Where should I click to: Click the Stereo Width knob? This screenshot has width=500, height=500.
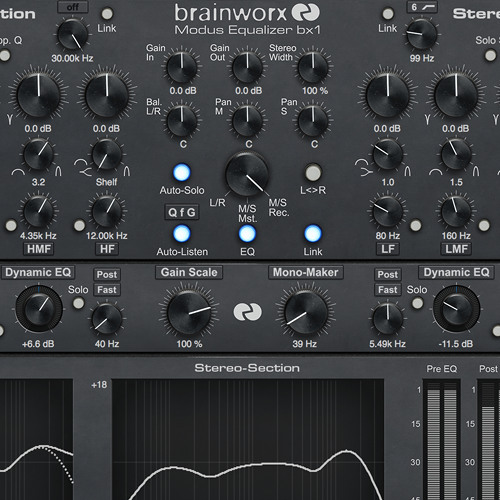(x=313, y=68)
